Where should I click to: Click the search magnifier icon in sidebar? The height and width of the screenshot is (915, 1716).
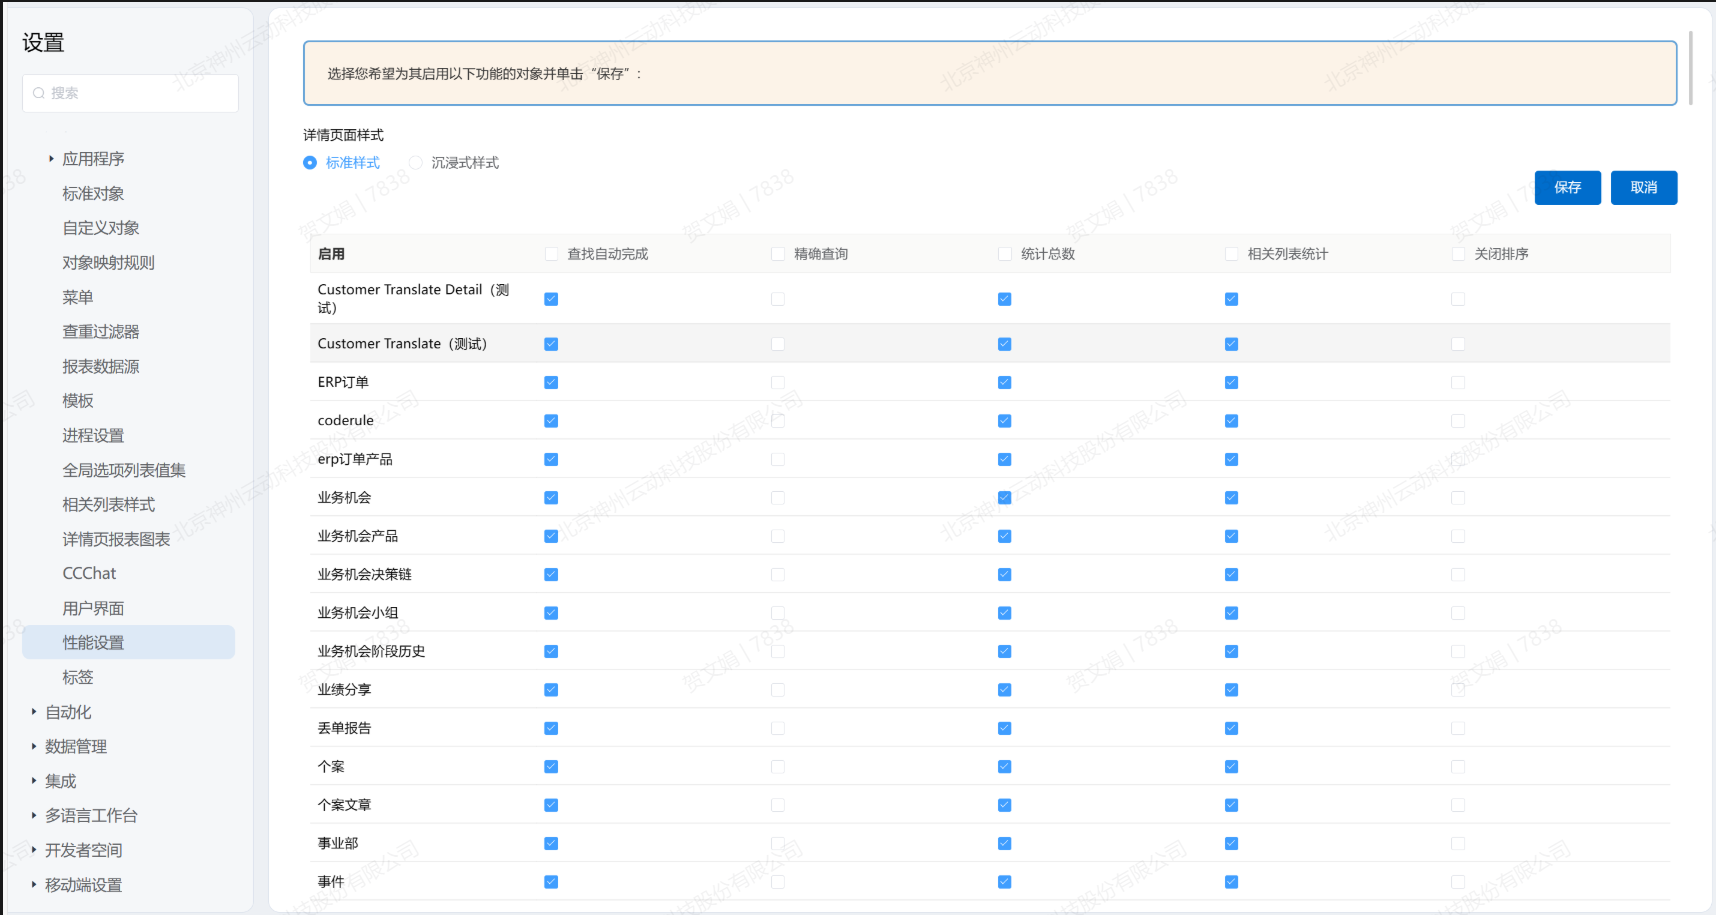pos(39,93)
